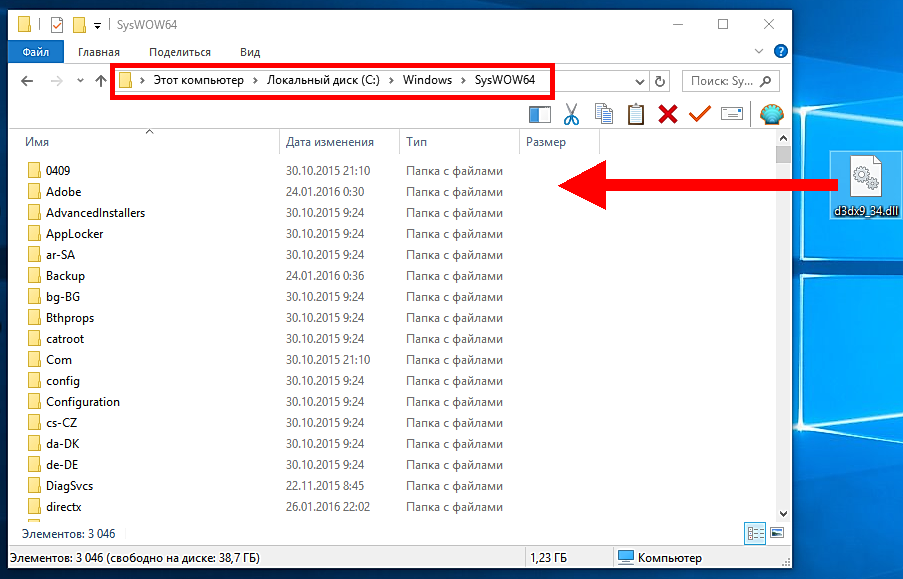The width and height of the screenshot is (903, 579).
Task: Refresh the SysWOW64 folder view
Action: [659, 81]
